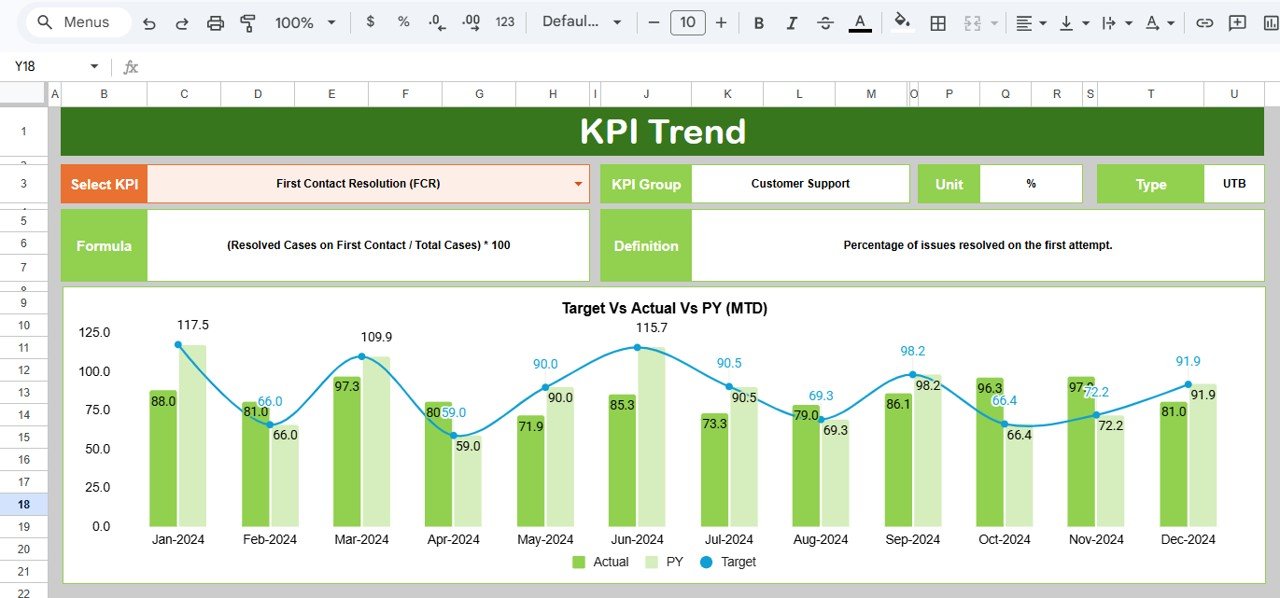The height and width of the screenshot is (598, 1280).
Task: Open the text color picker
Action: point(860,22)
